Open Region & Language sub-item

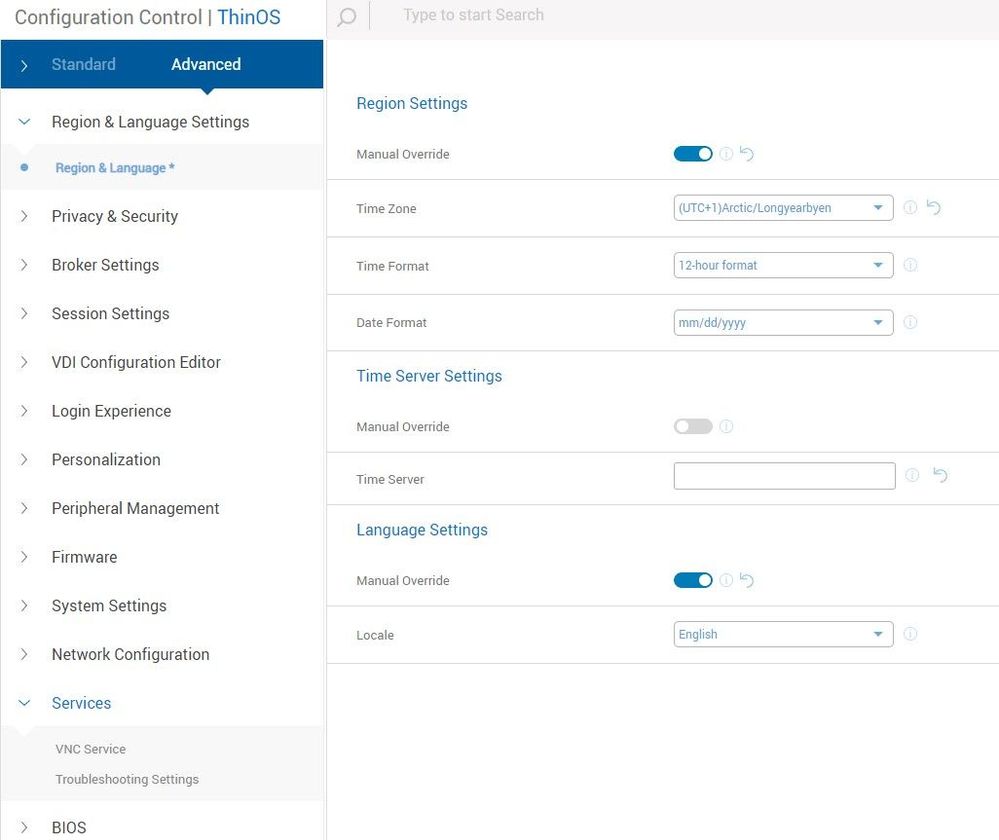tap(115, 168)
